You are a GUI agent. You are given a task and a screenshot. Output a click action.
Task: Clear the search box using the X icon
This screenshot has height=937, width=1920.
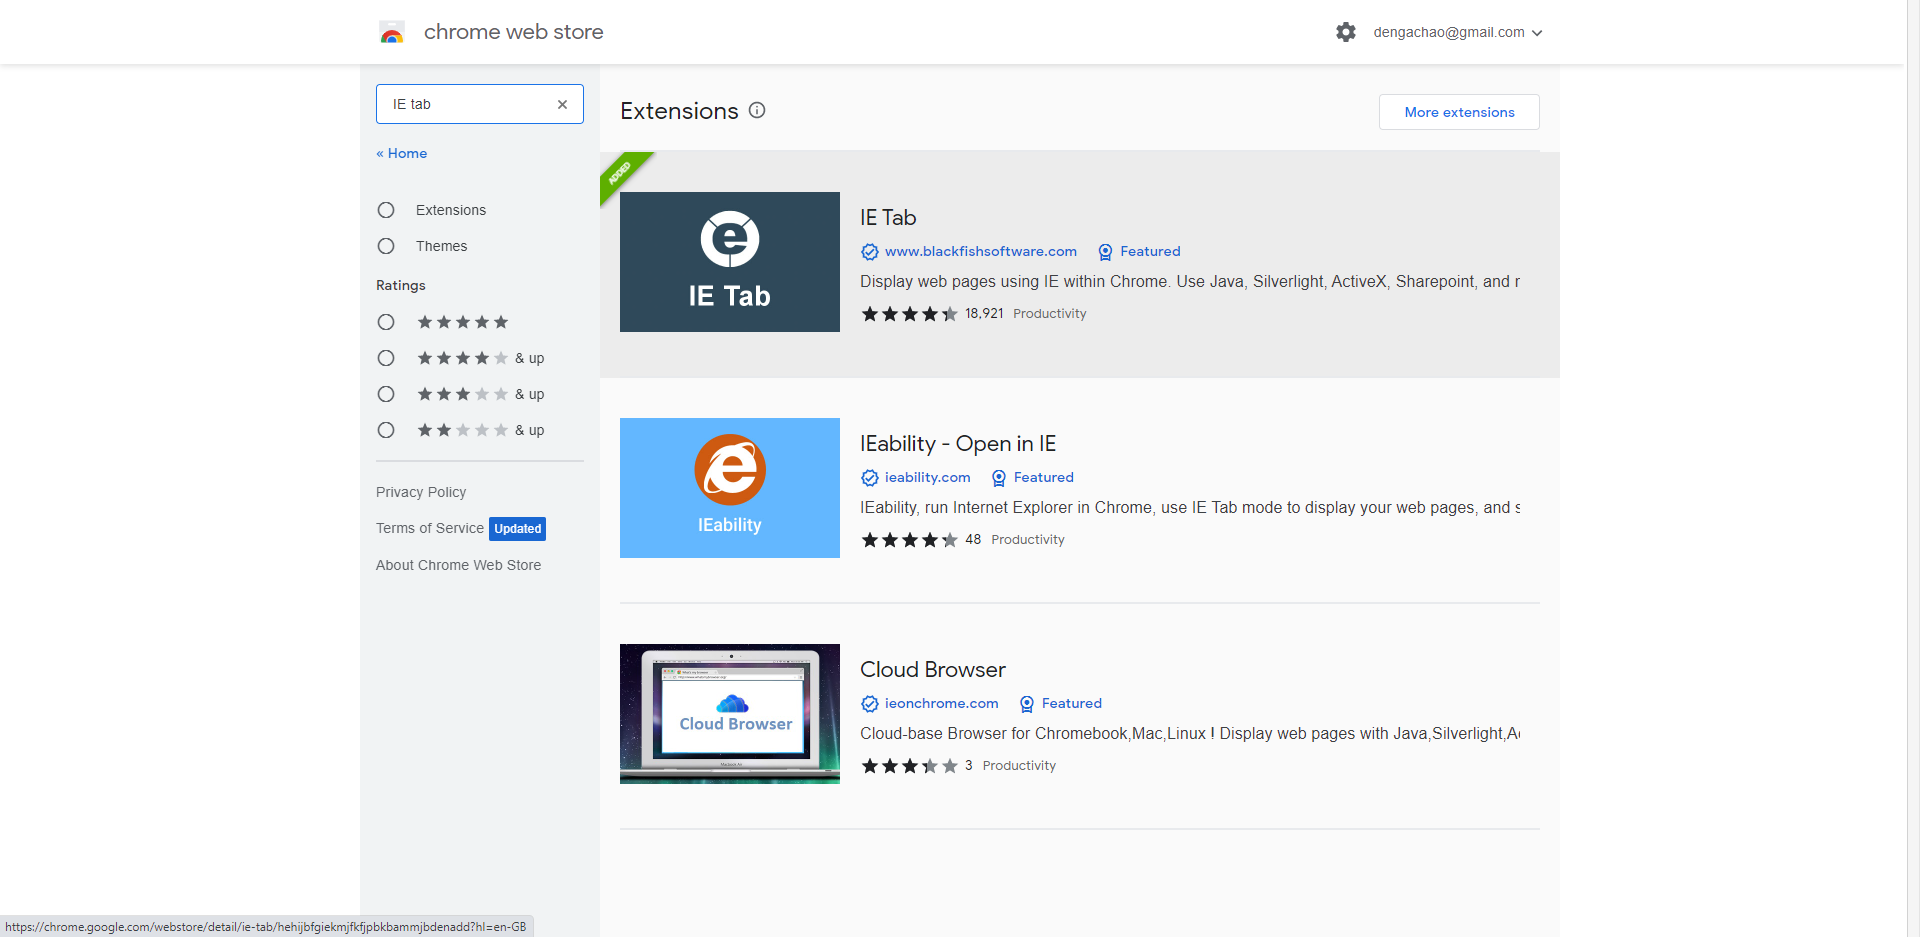click(x=563, y=104)
